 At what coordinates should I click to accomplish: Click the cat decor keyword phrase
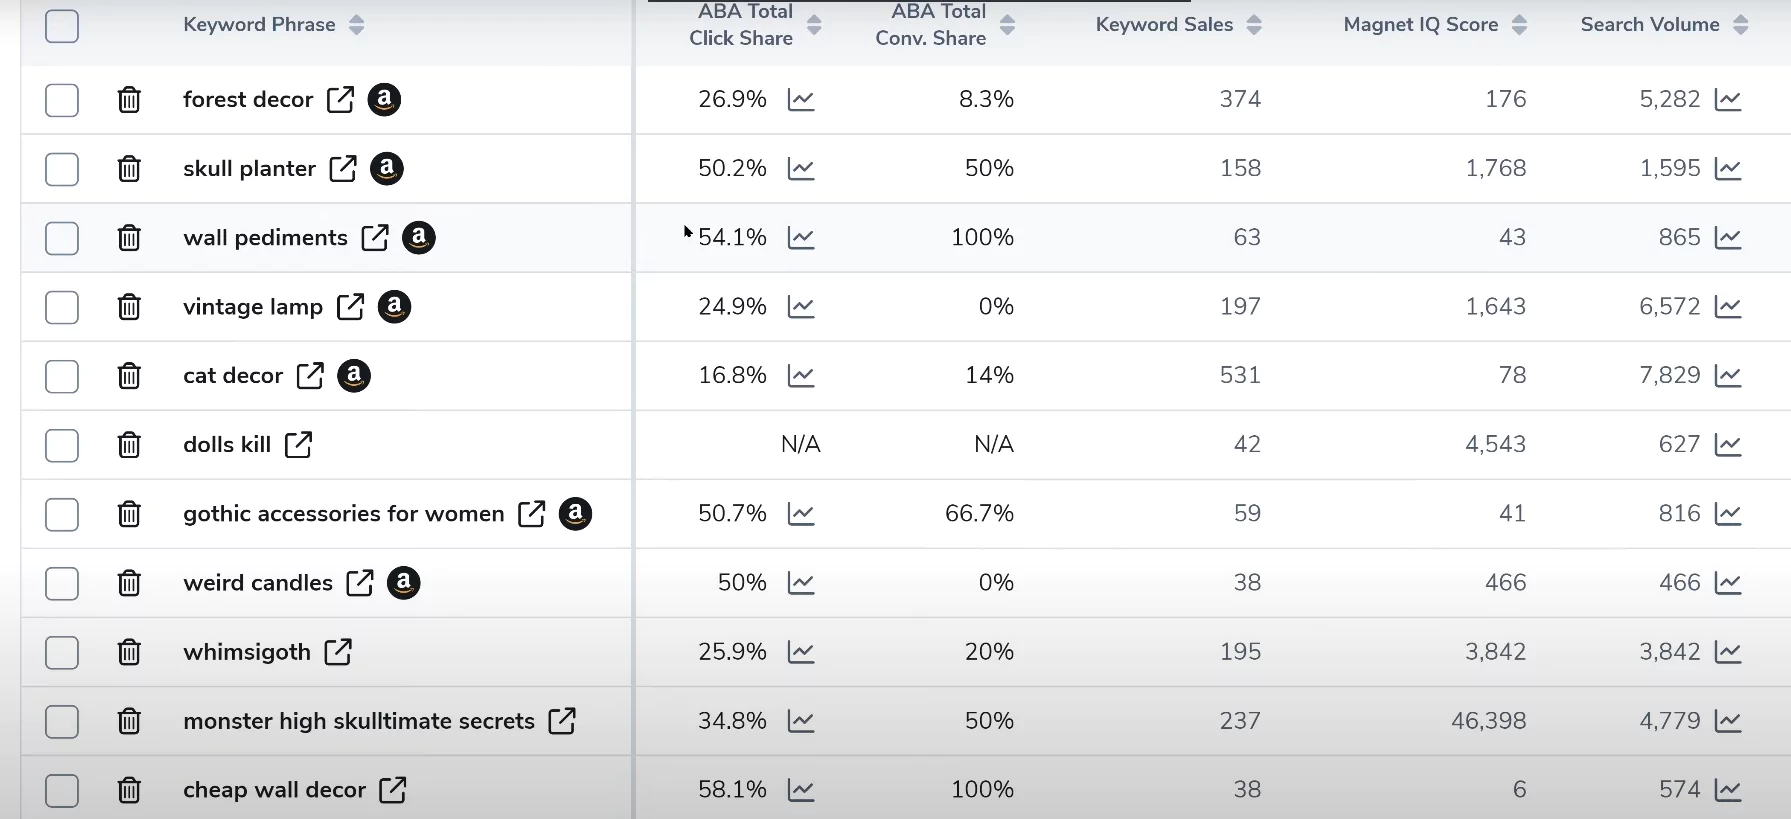(x=233, y=376)
